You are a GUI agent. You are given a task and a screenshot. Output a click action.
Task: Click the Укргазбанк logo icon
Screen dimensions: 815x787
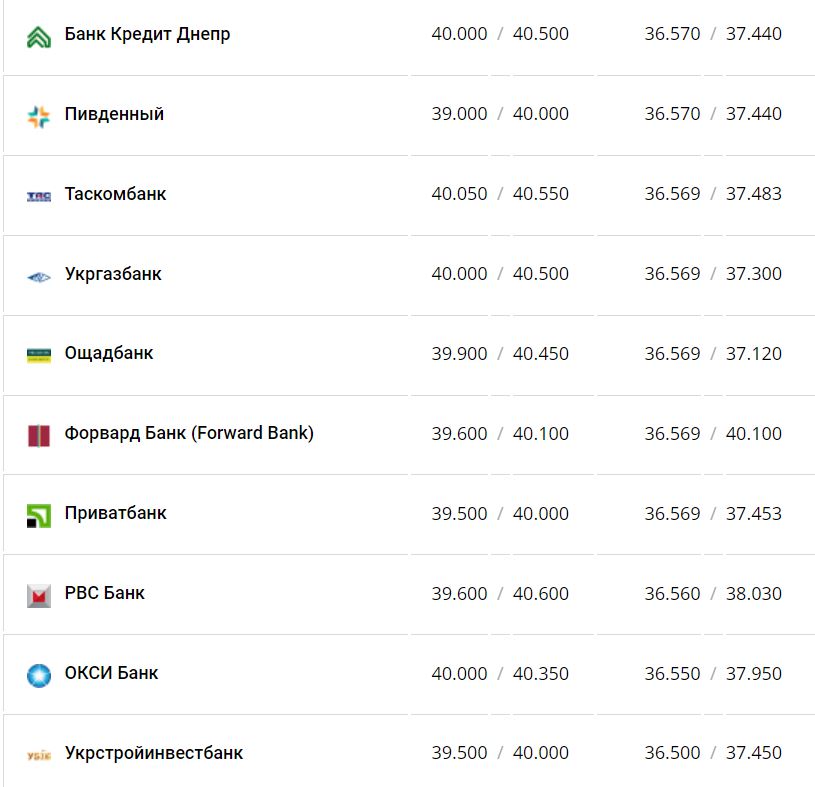38,276
